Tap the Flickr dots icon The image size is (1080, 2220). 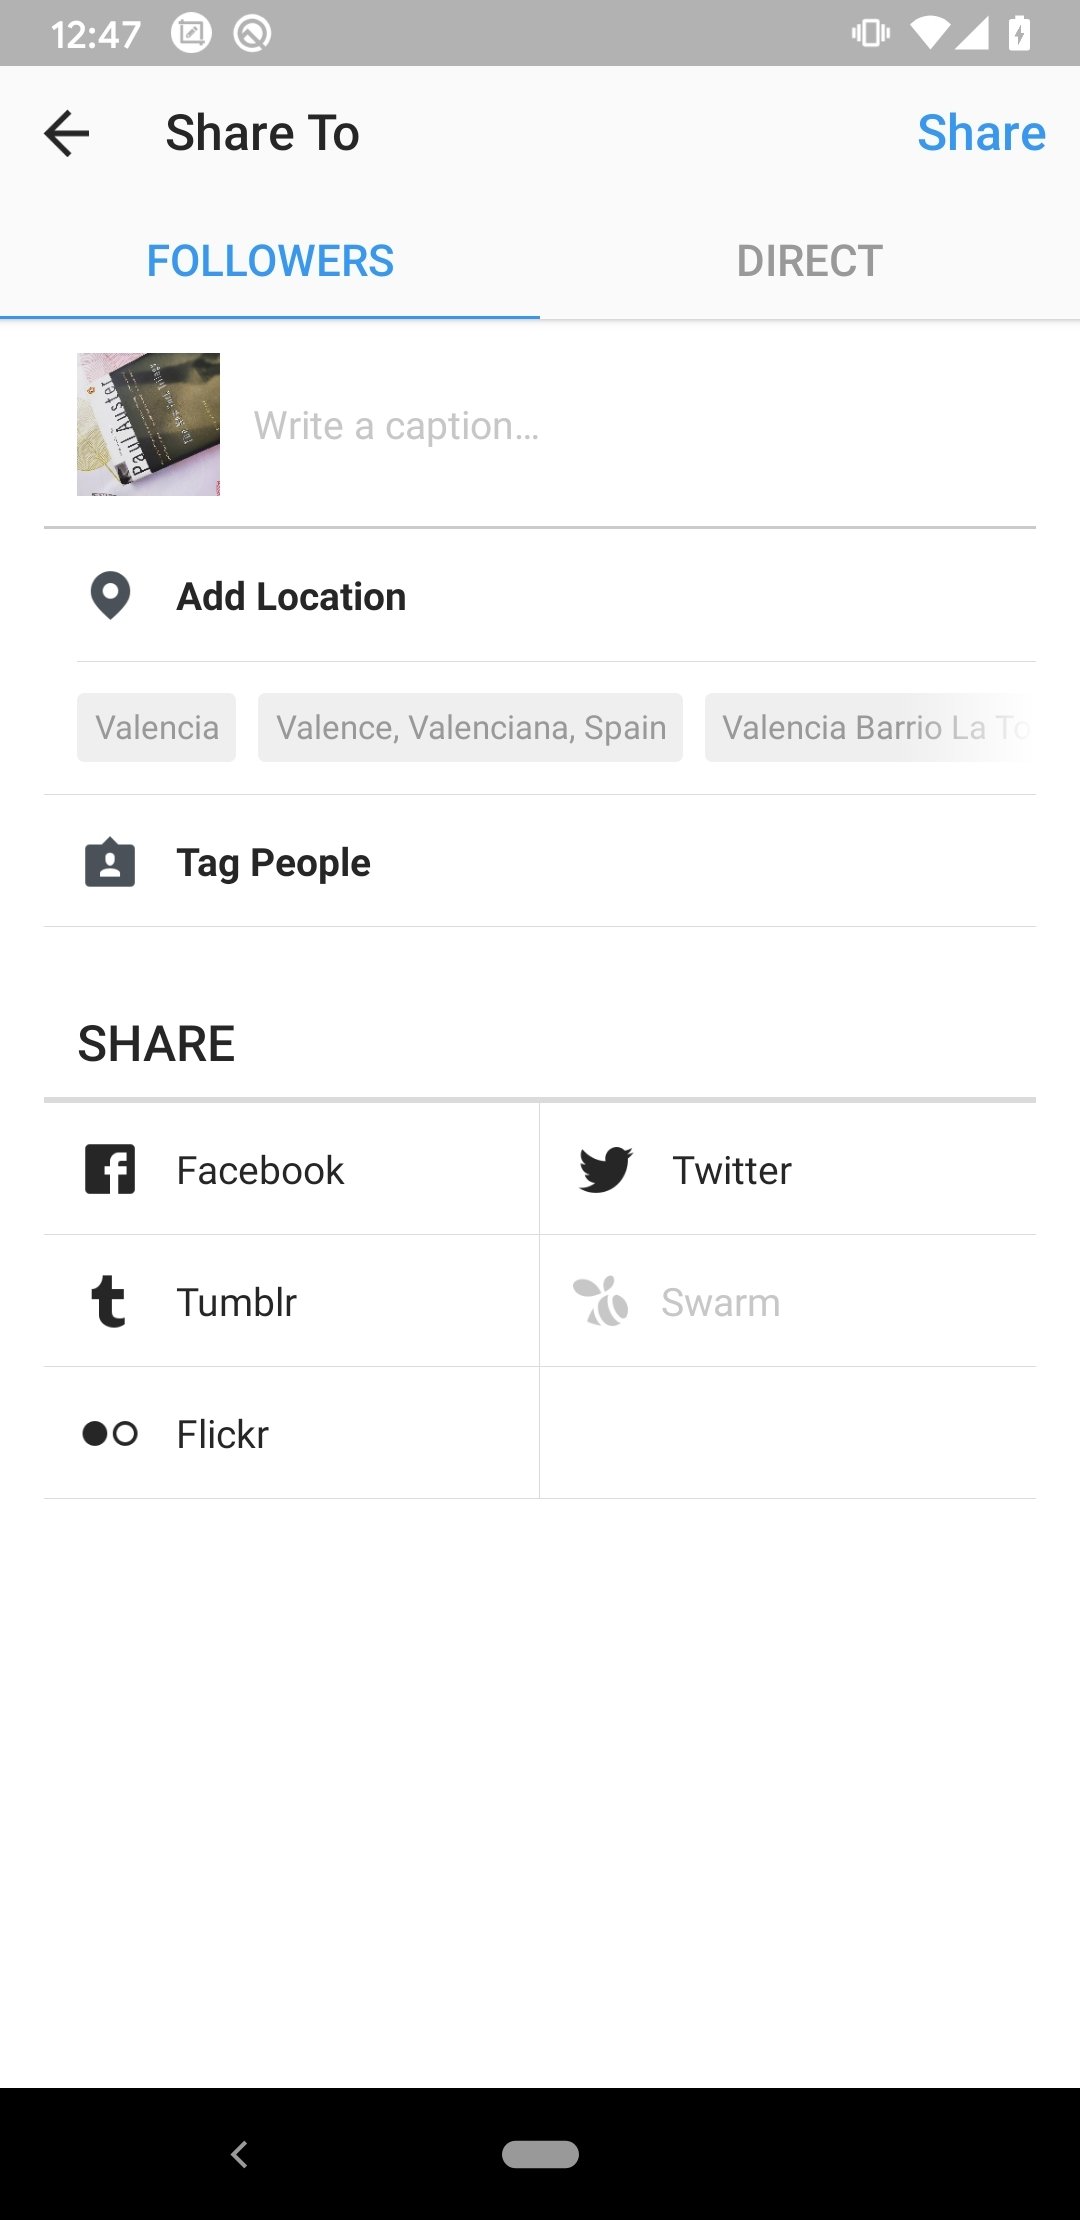110,1433
